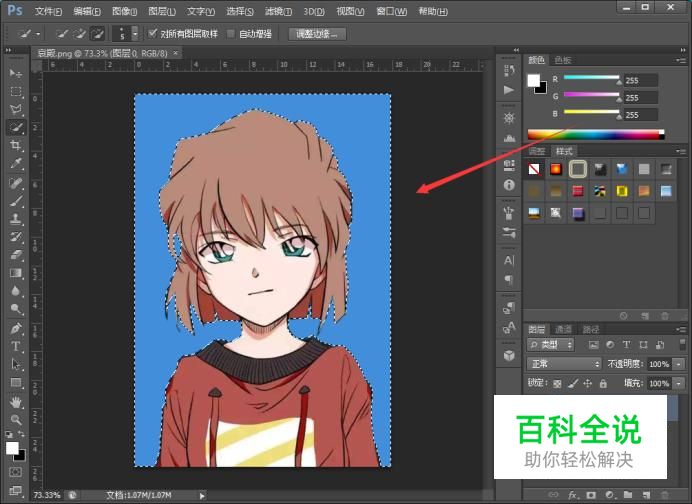Open the 文件 menu
692x504 pixels.
click(48, 11)
